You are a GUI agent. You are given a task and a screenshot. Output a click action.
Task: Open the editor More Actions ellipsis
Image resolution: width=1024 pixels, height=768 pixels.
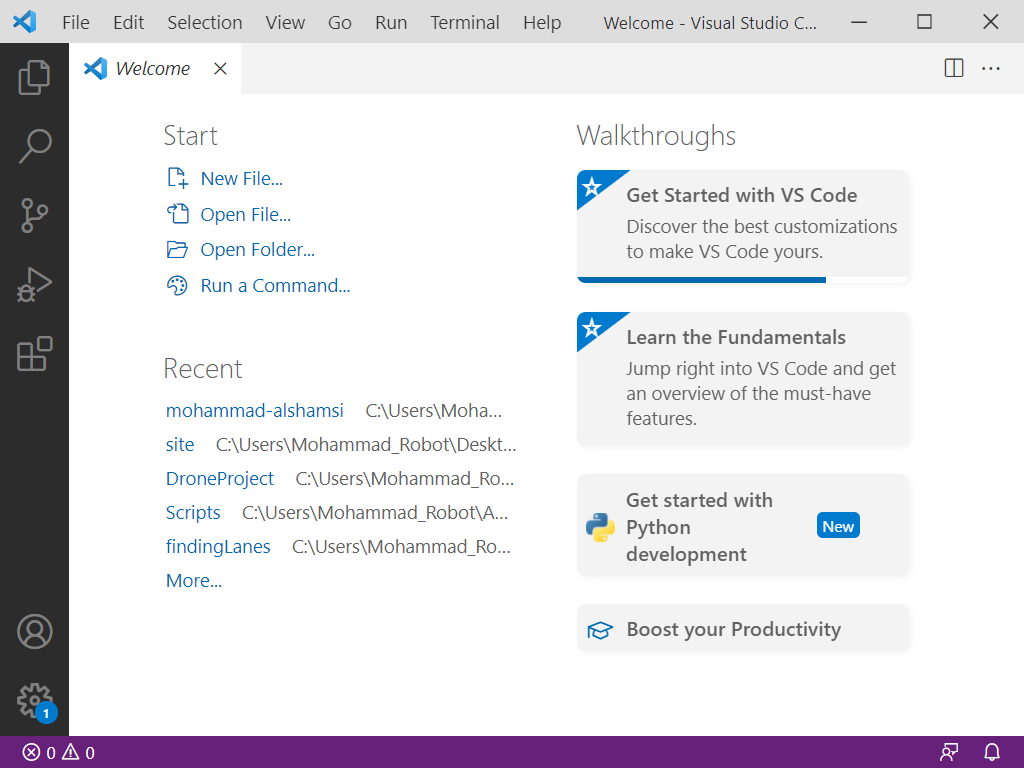click(991, 68)
